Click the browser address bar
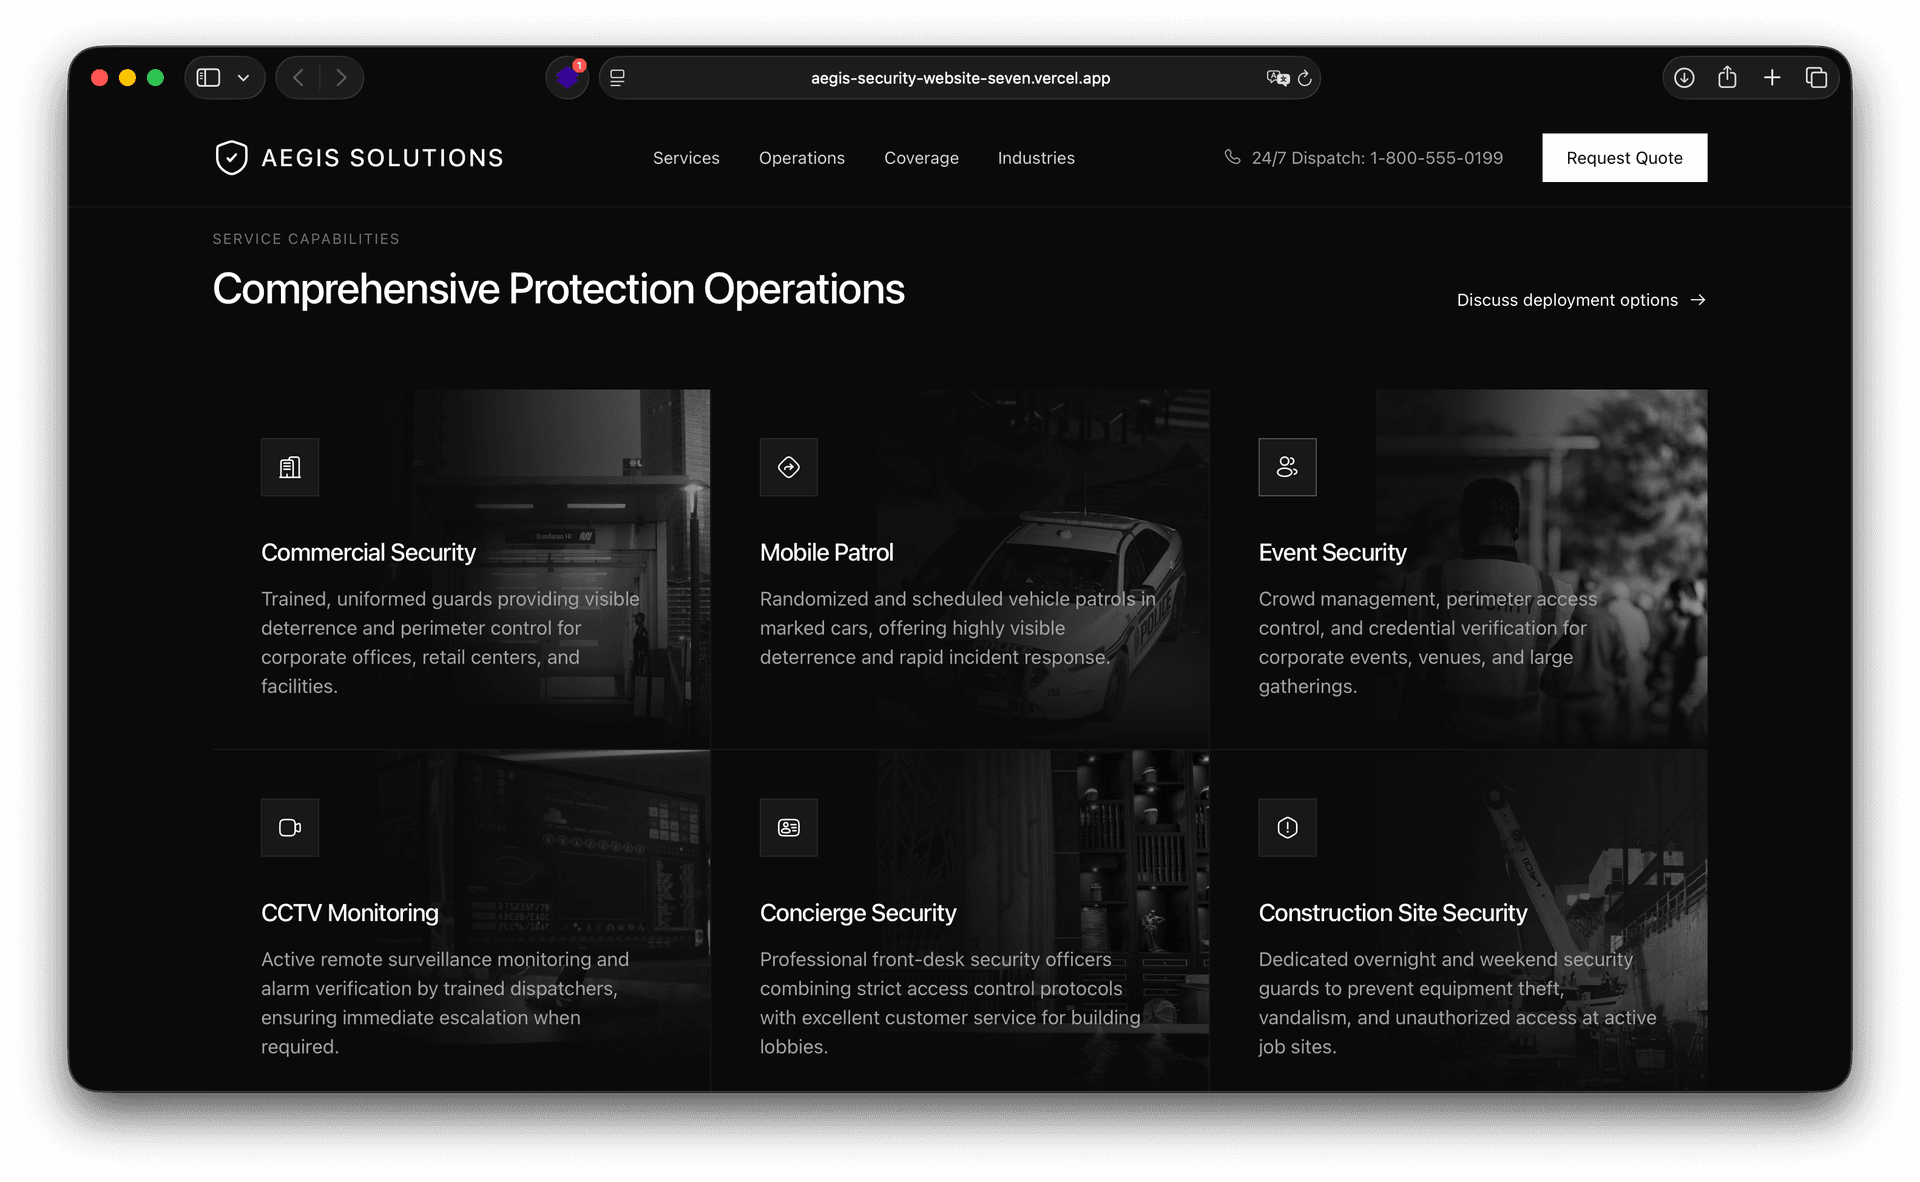This screenshot has width=1920, height=1182. pos(959,77)
